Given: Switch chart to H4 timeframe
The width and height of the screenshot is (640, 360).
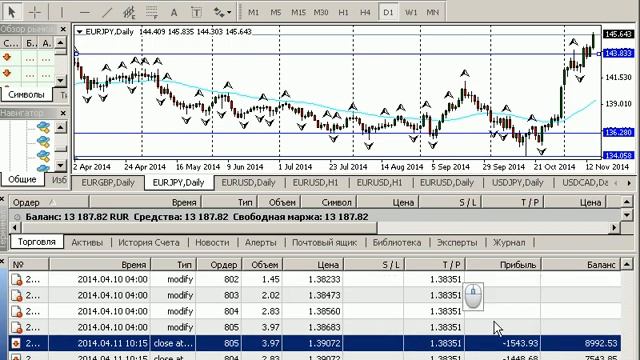Looking at the screenshot, I should [365, 12].
